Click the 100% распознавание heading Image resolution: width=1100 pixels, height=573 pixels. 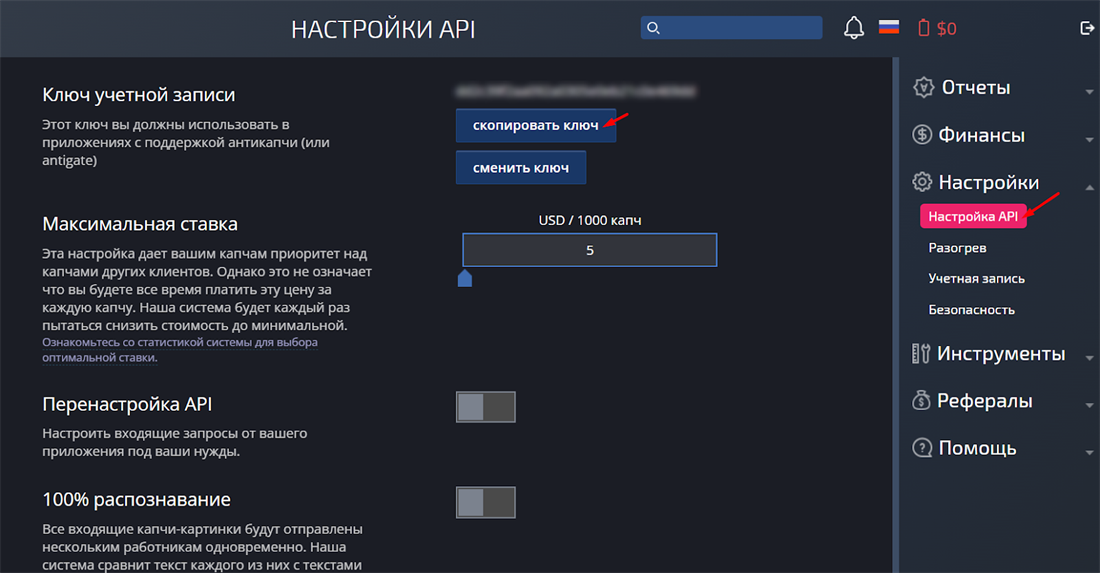coord(136,499)
